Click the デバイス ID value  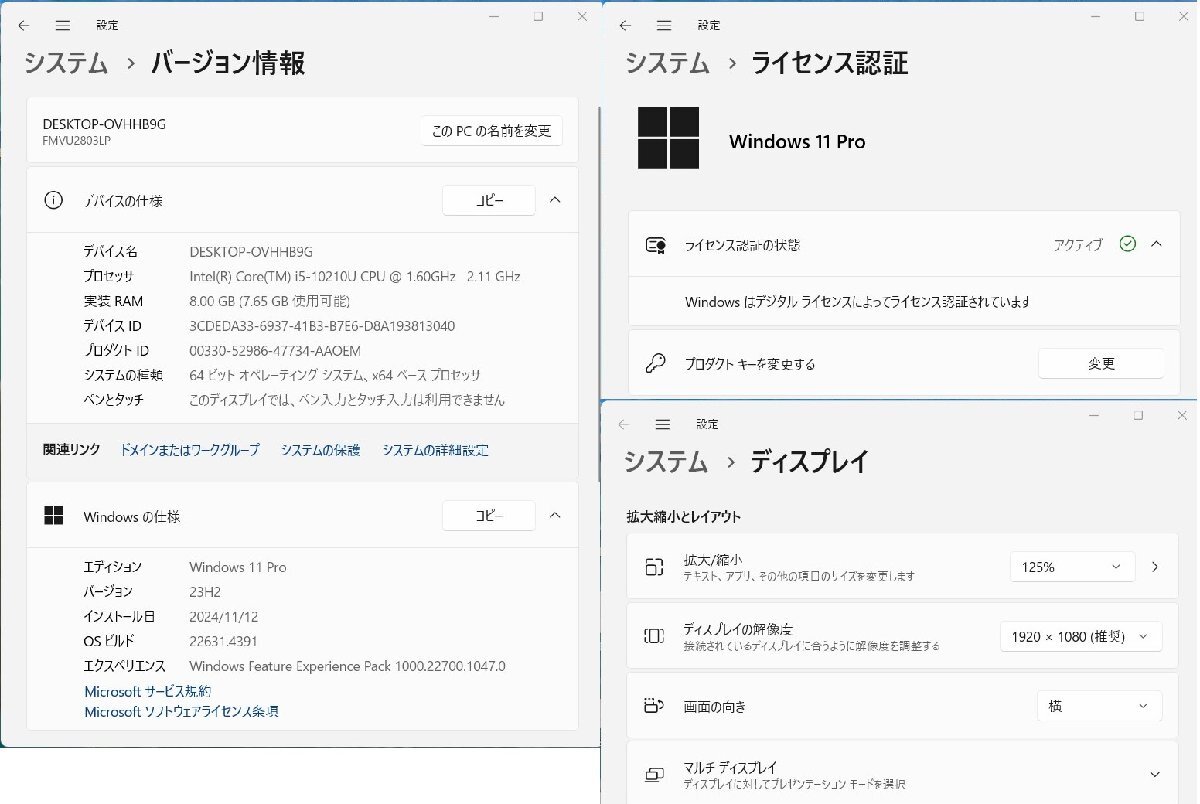322,326
